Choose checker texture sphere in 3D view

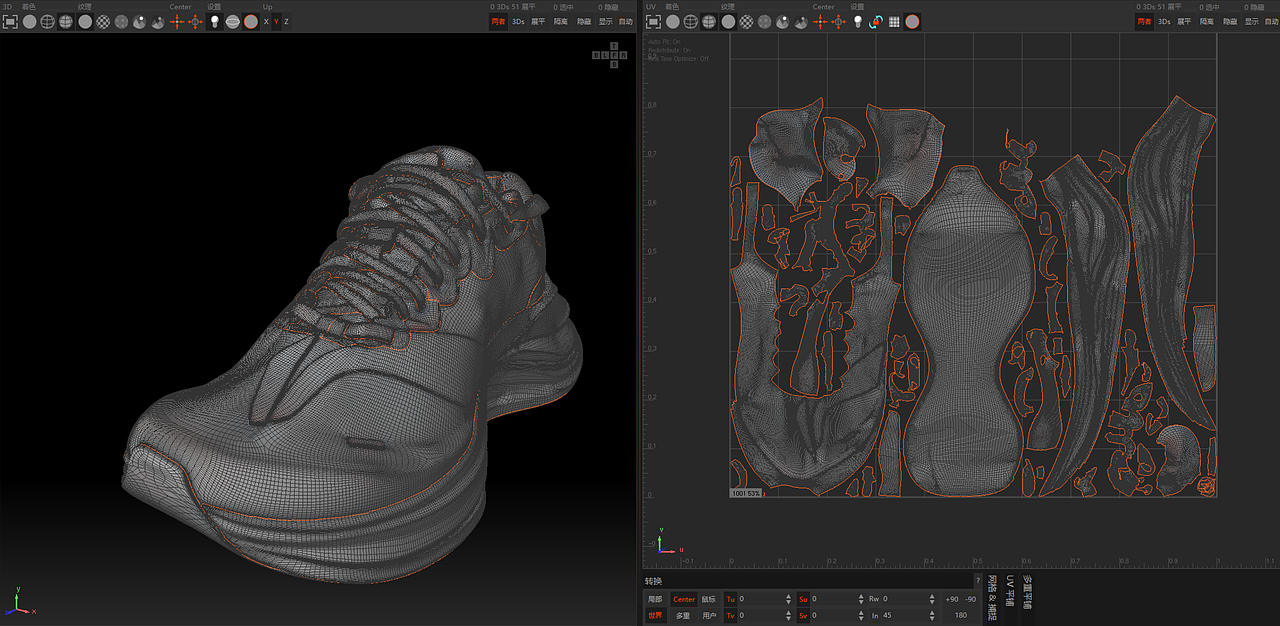pos(103,21)
